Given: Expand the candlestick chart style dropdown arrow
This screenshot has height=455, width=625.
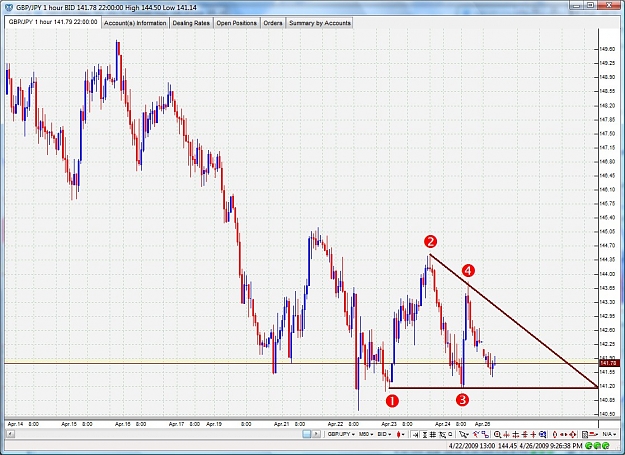Looking at the screenshot, I should (x=403, y=434).
